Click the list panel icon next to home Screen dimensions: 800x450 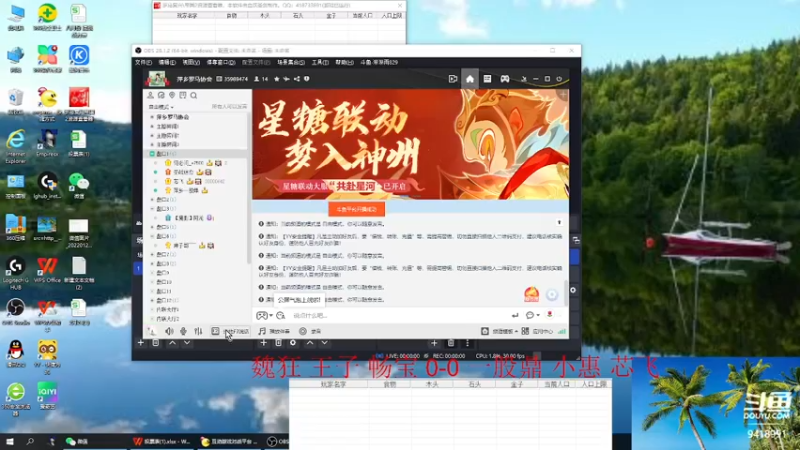click(x=487, y=79)
